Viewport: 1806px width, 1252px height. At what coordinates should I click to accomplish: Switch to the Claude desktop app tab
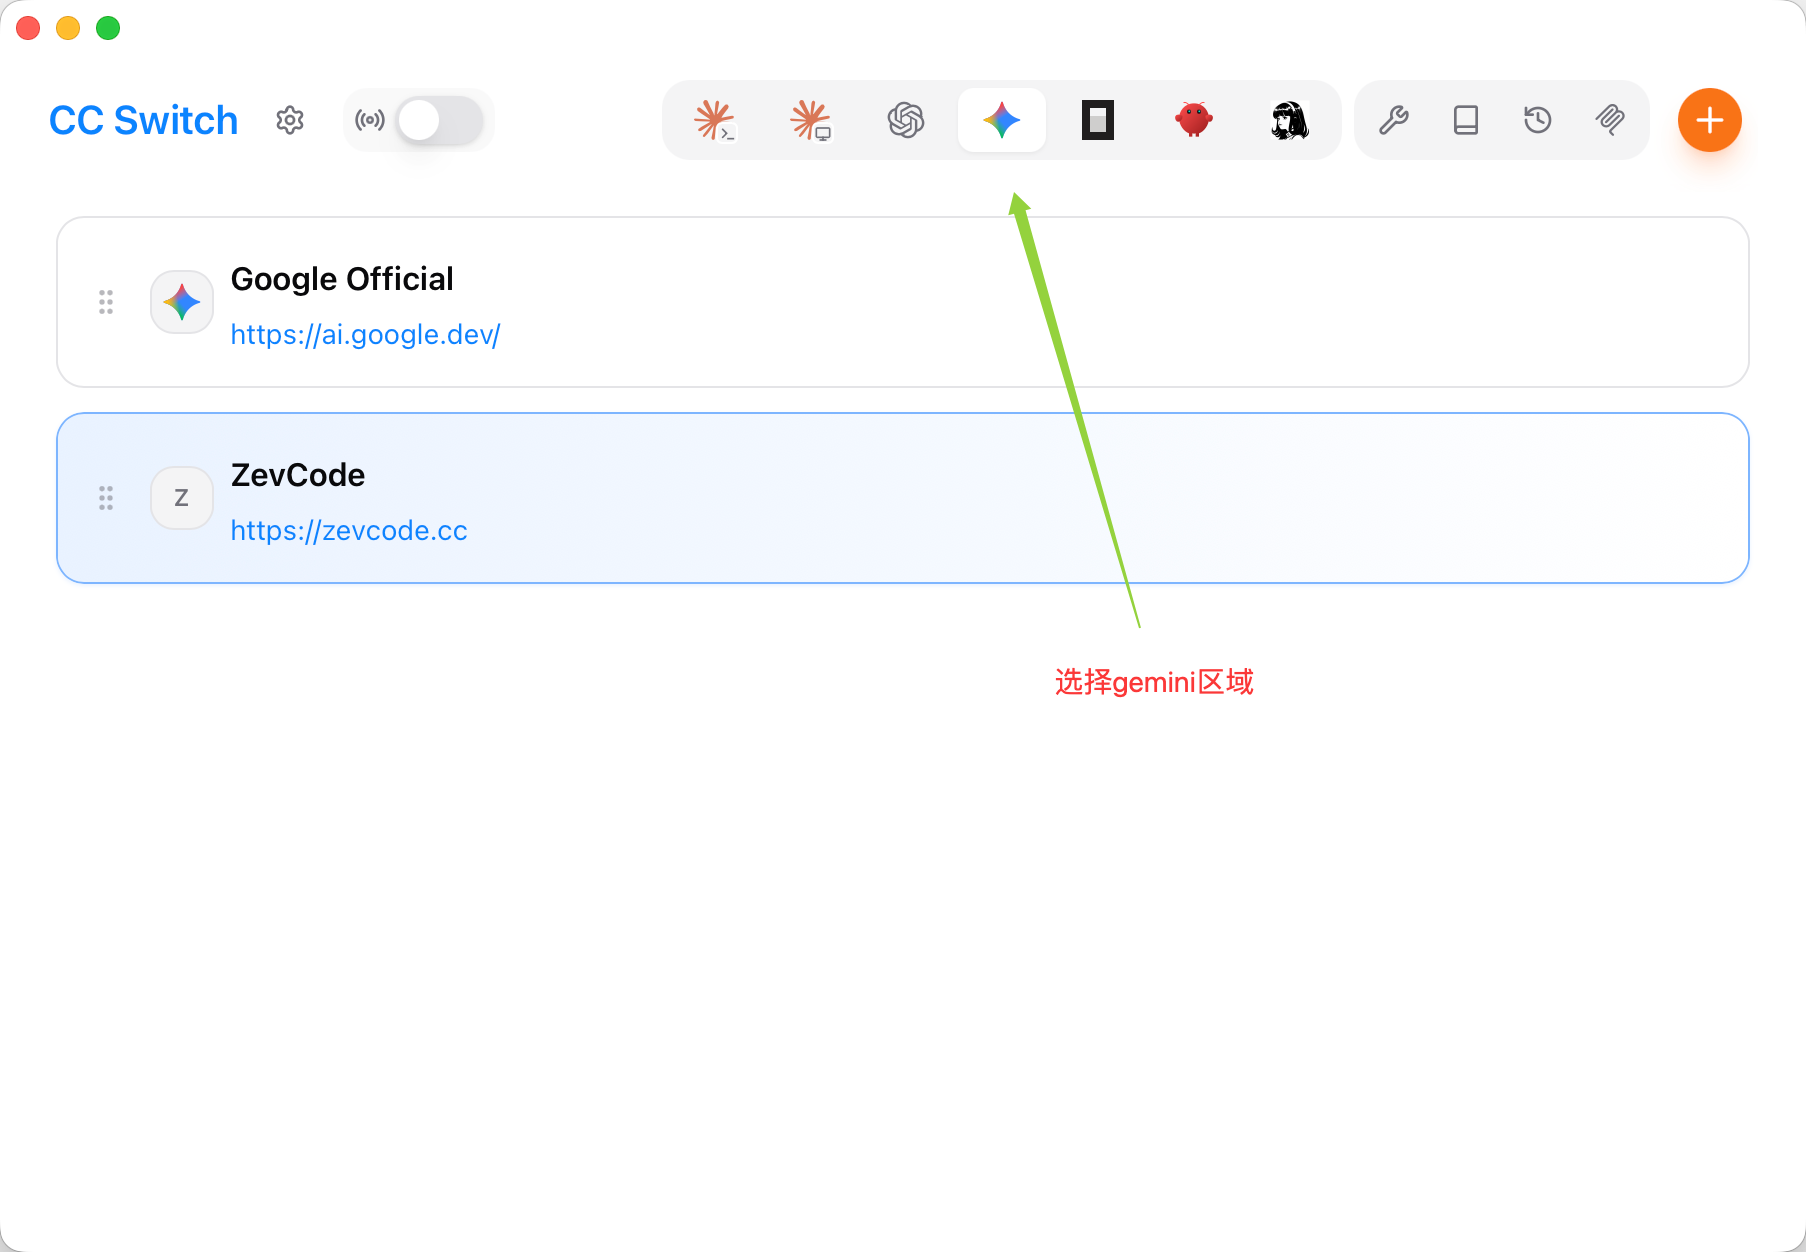(810, 120)
